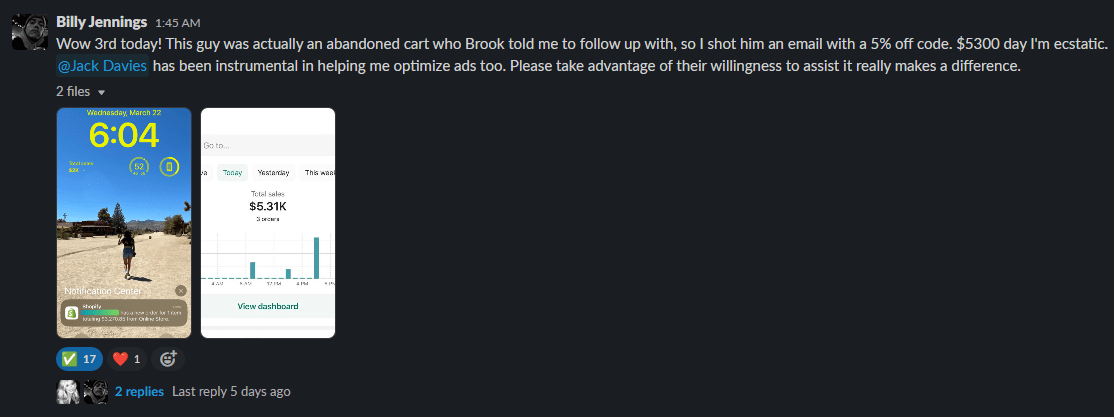The width and height of the screenshot is (1114, 417).
Task: Click the phone widget icon on lock screen
Action: tap(169, 168)
